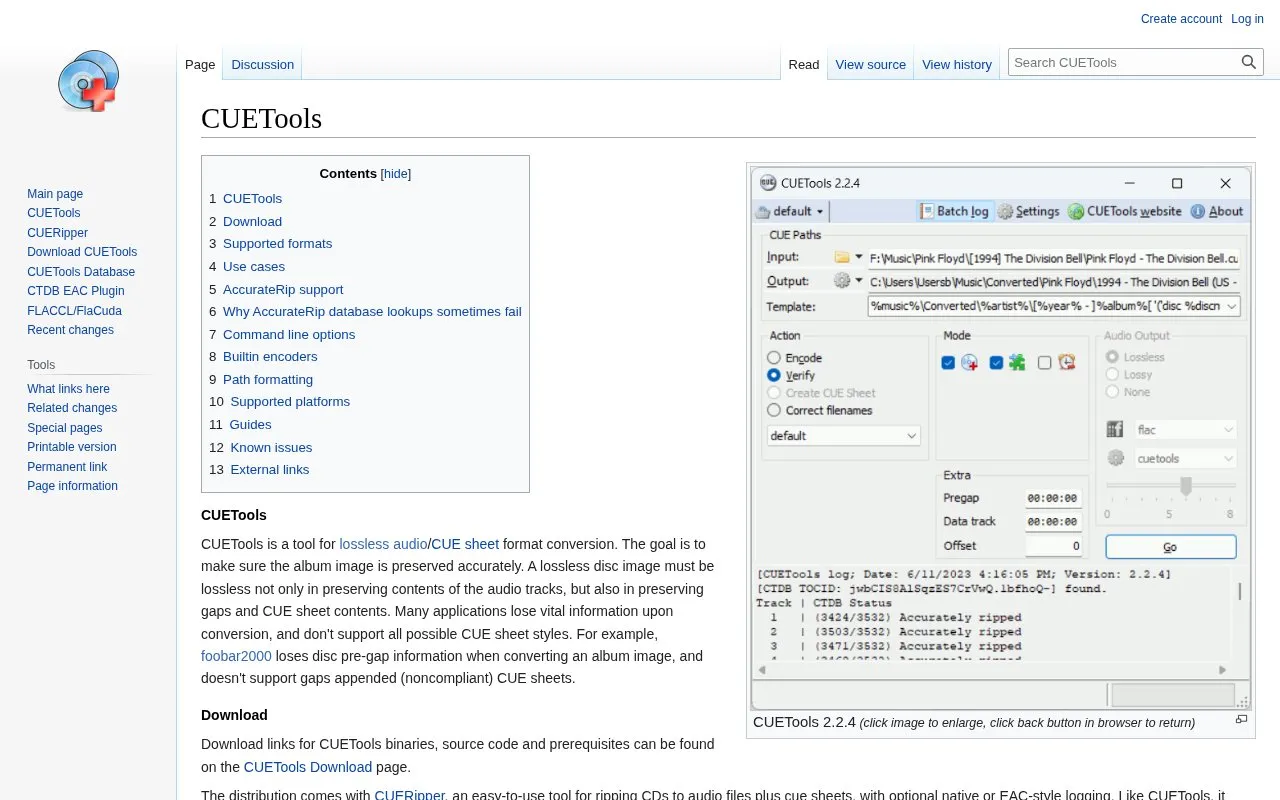Click the About info icon
The image size is (1280, 800).
[1197, 211]
